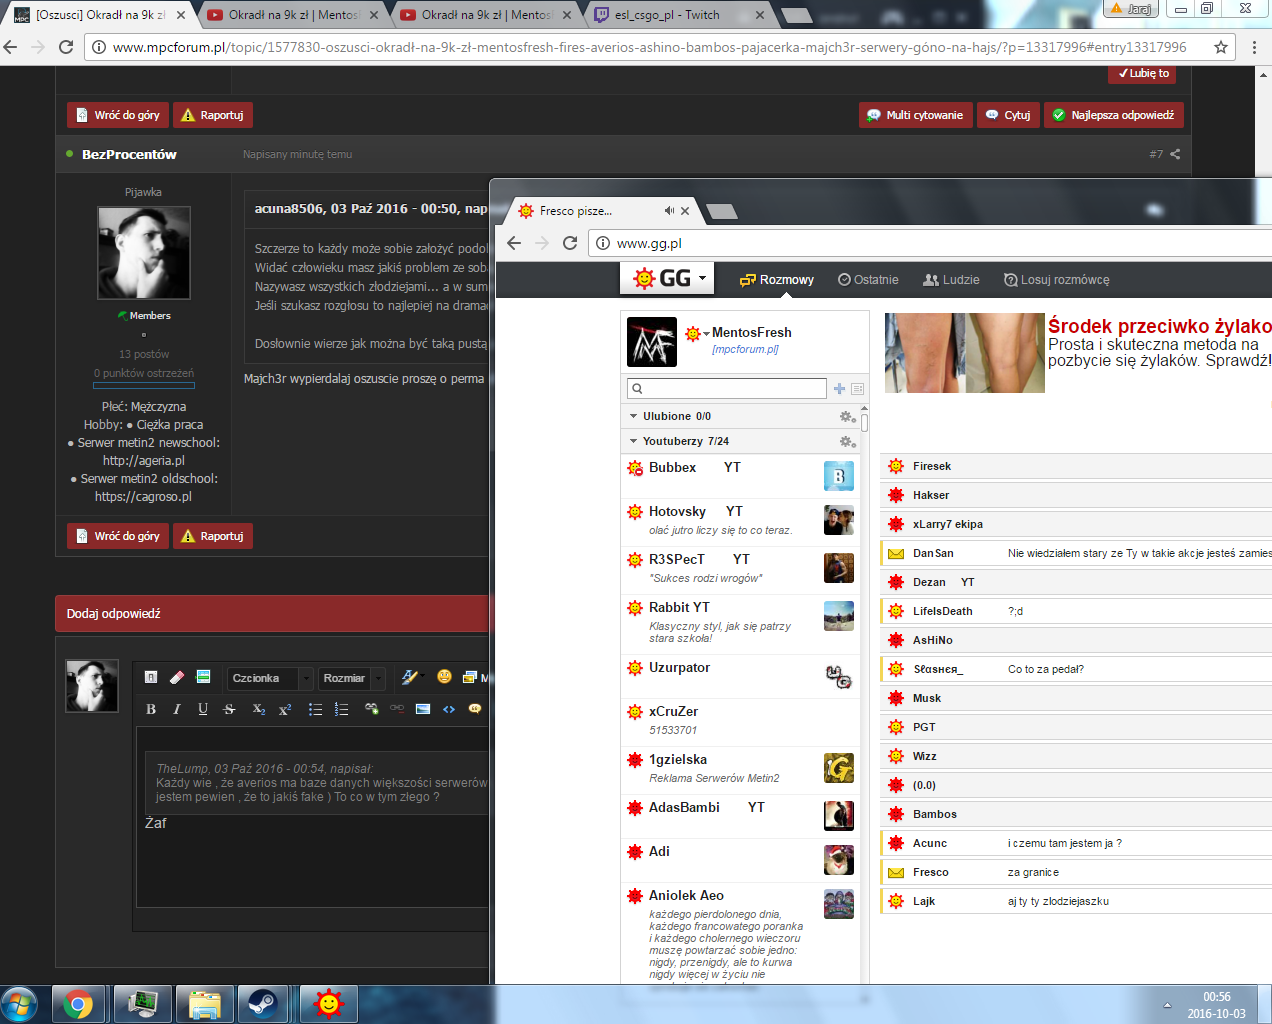Image resolution: width=1272 pixels, height=1024 pixels.
Task: Toggle superscript formatting in forum editor
Action: (x=285, y=709)
